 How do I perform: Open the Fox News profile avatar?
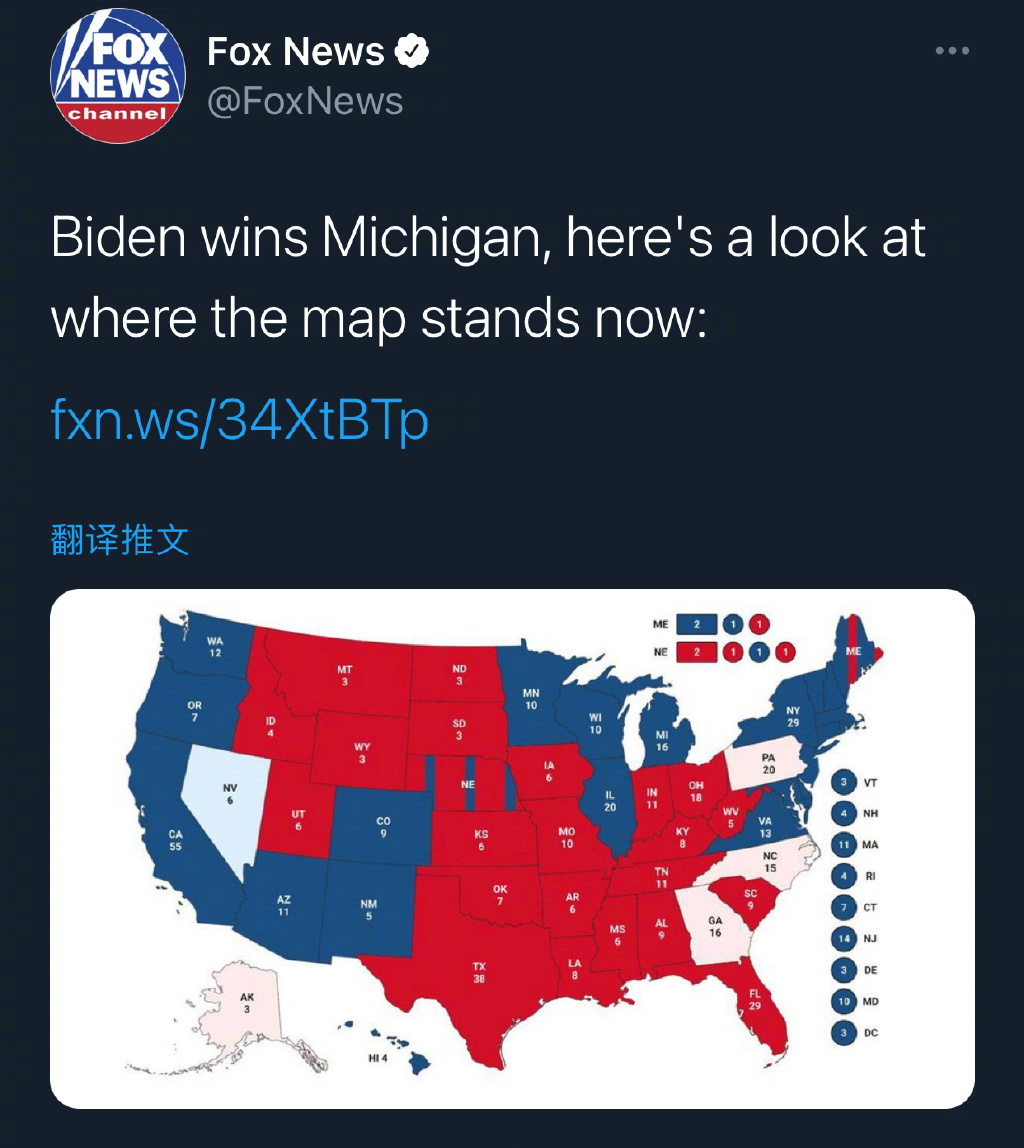118,75
